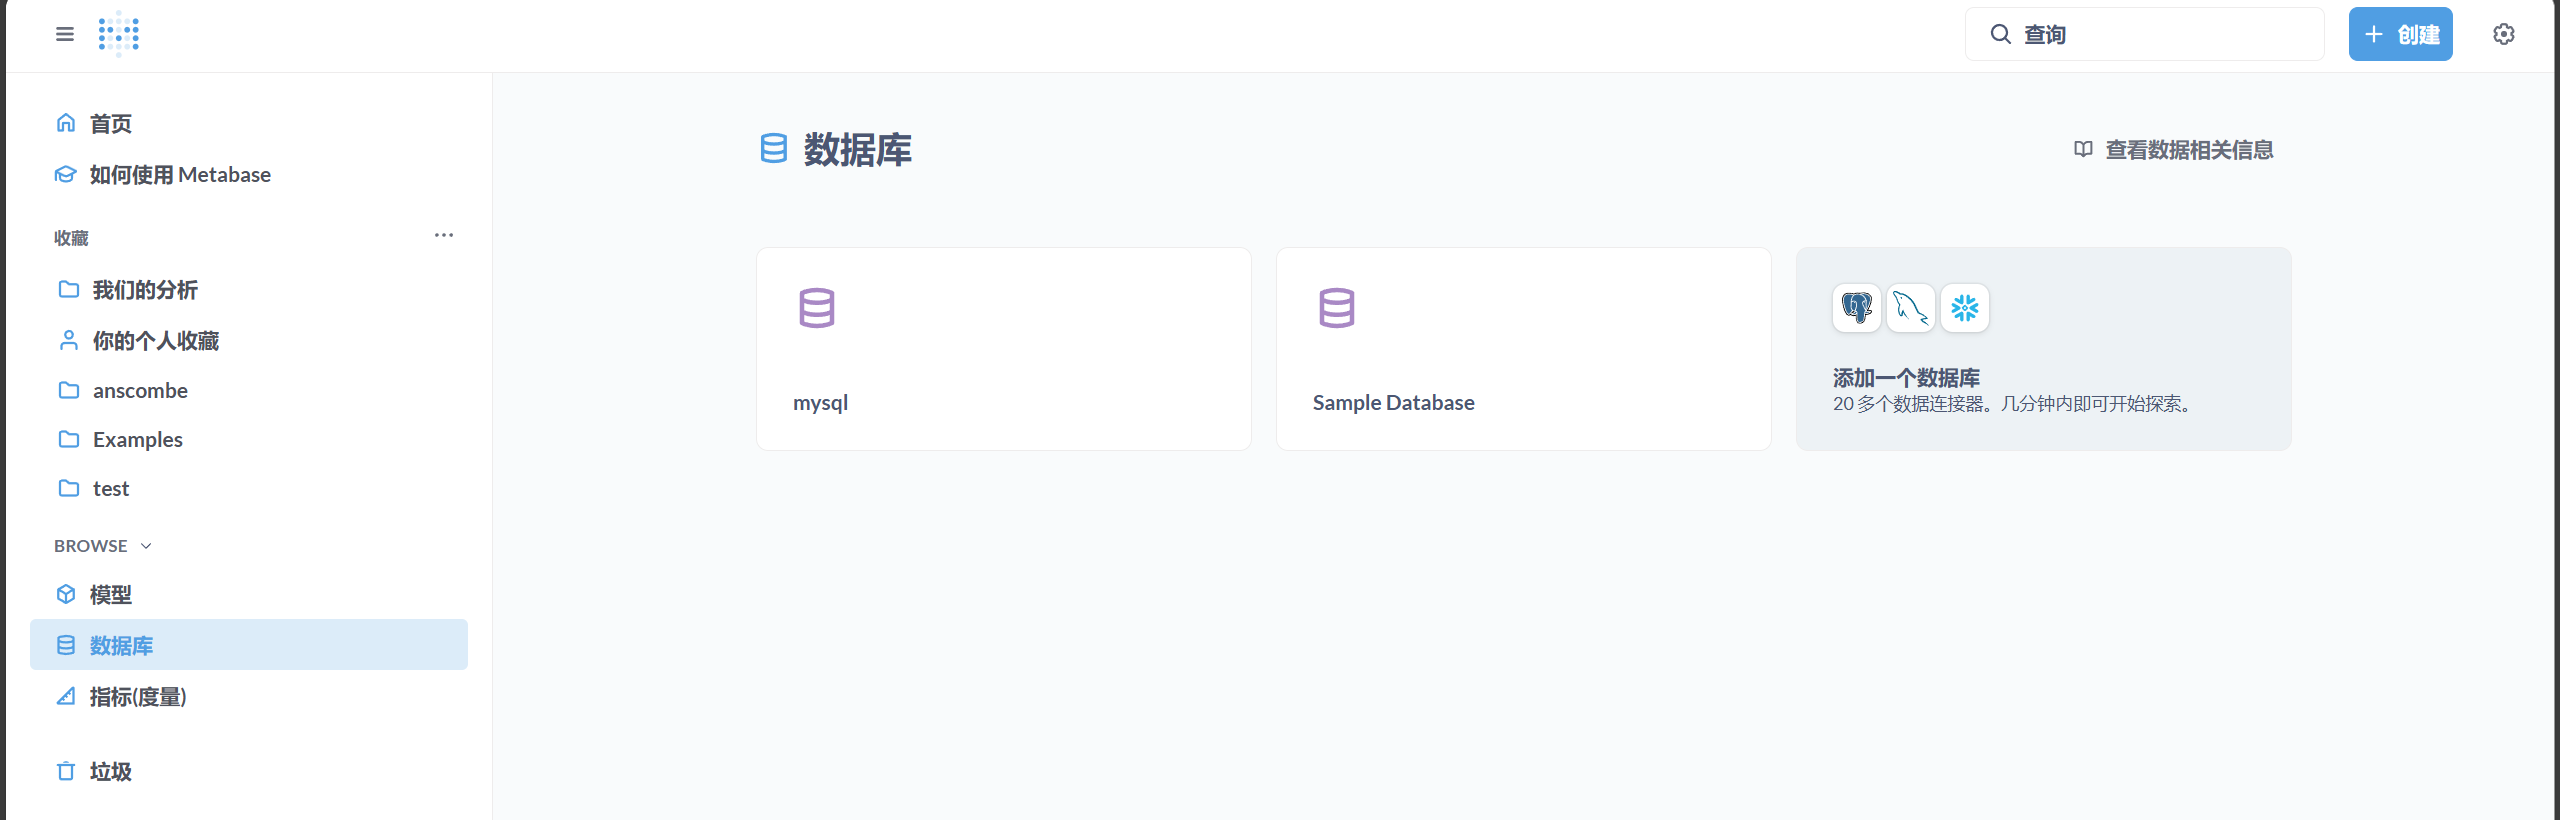
Task: Toggle the sidebar with the hamburger icon
Action: [65, 35]
